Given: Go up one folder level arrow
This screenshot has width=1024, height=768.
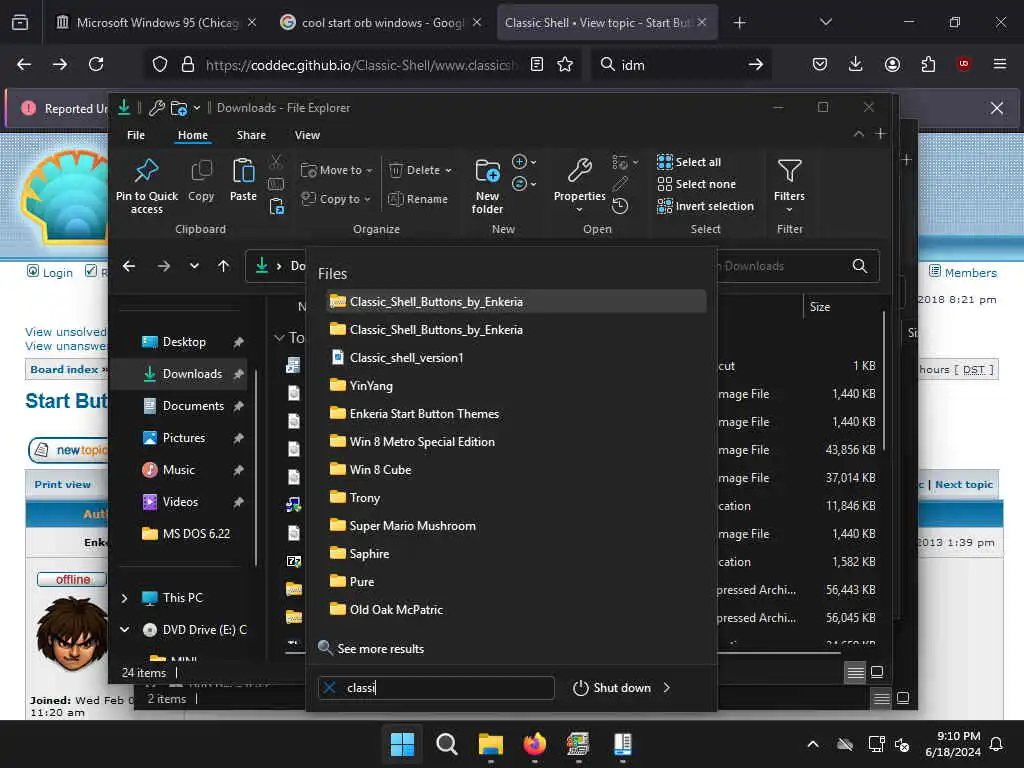Looking at the screenshot, I should 223,266.
